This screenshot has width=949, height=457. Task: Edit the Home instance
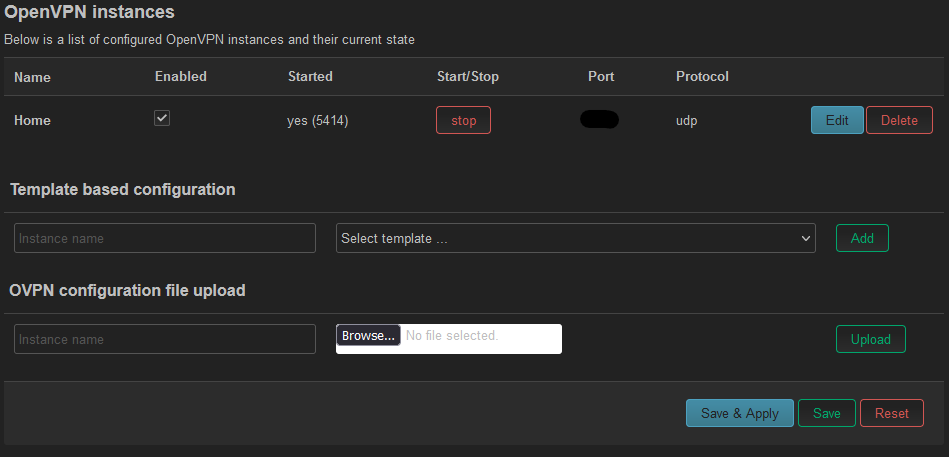pyautogui.click(x=837, y=120)
